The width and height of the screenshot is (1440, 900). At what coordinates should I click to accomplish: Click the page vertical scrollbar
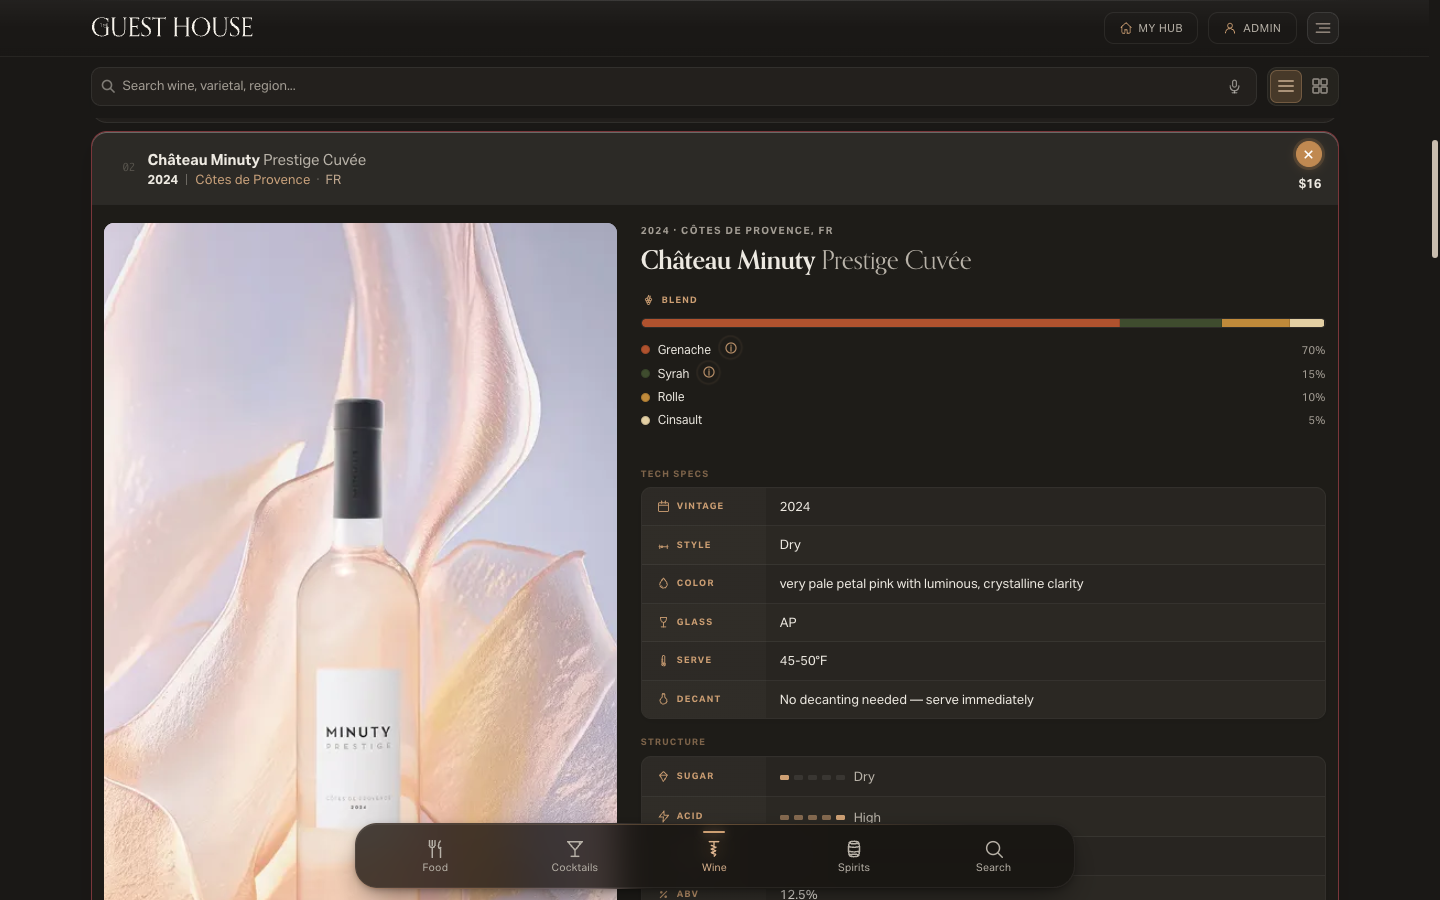(1435, 200)
